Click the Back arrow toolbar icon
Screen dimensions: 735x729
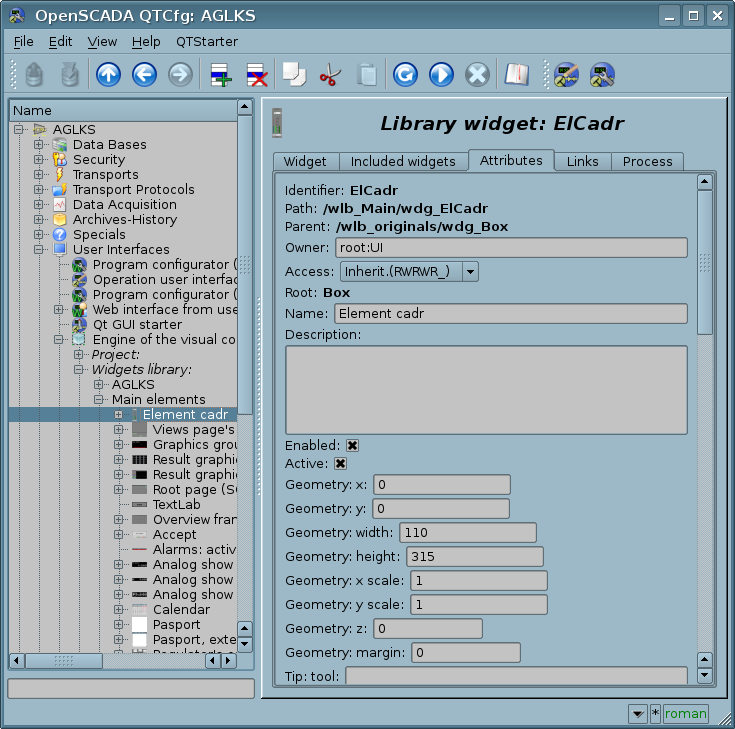click(144, 74)
